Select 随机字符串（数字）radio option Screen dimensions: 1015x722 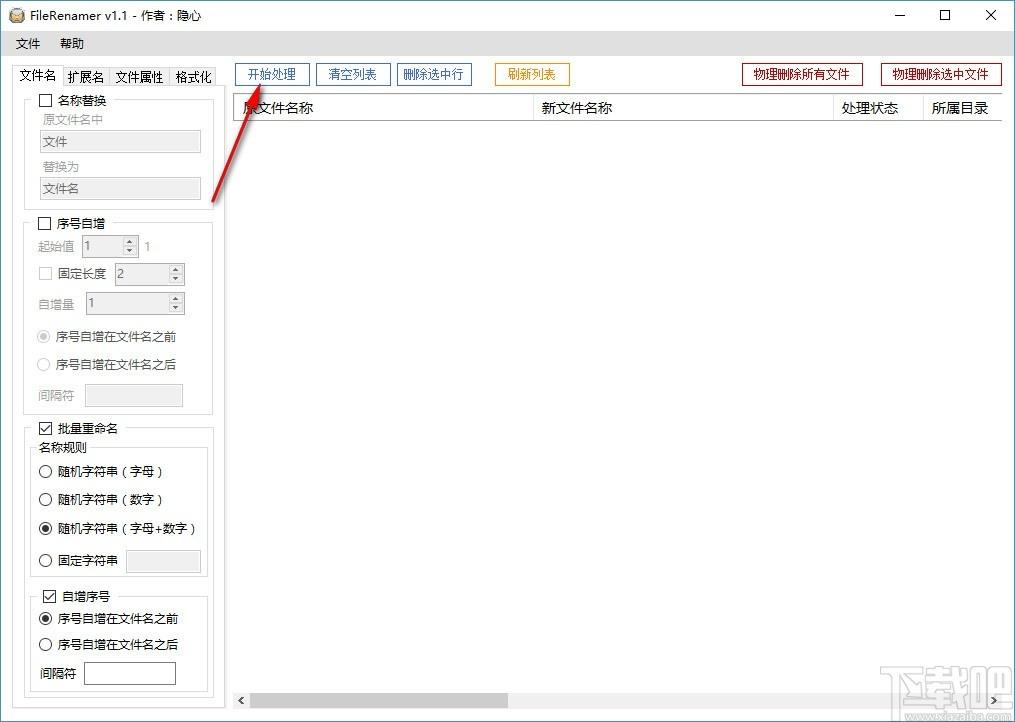click(45, 499)
